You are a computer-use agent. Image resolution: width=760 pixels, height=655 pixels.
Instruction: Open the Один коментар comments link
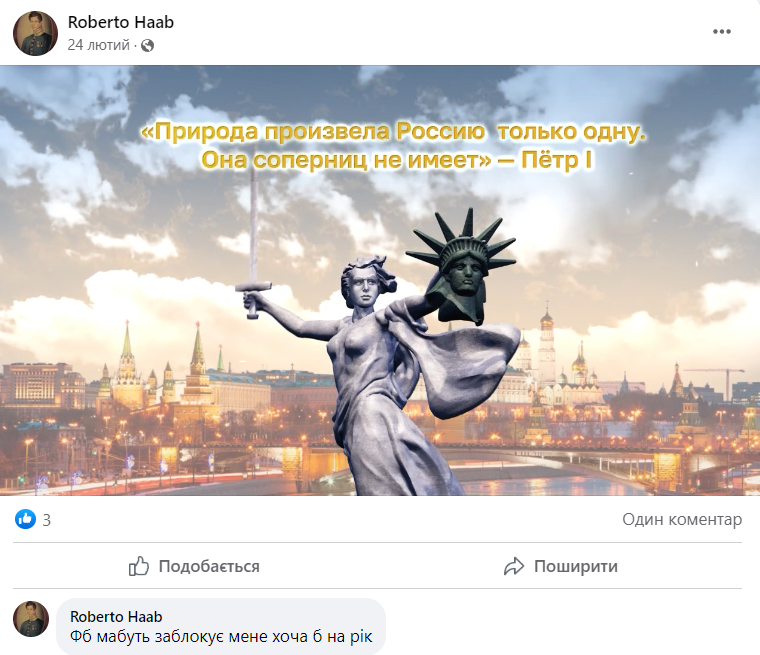click(x=682, y=519)
